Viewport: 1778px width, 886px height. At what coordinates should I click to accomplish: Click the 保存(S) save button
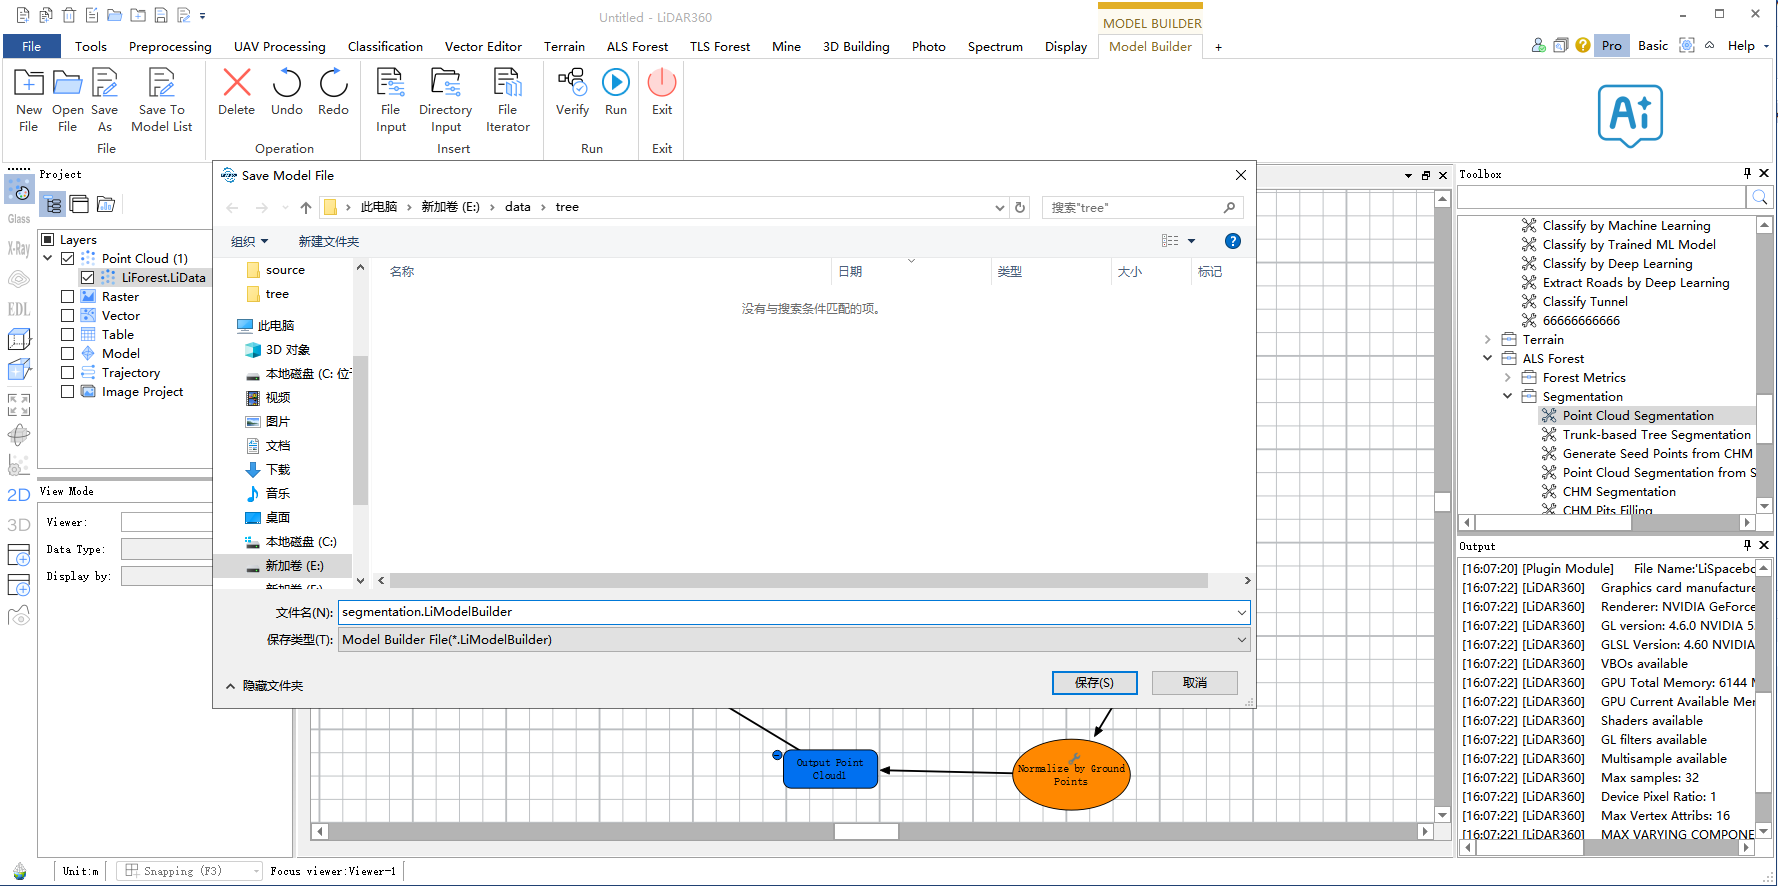(x=1094, y=683)
